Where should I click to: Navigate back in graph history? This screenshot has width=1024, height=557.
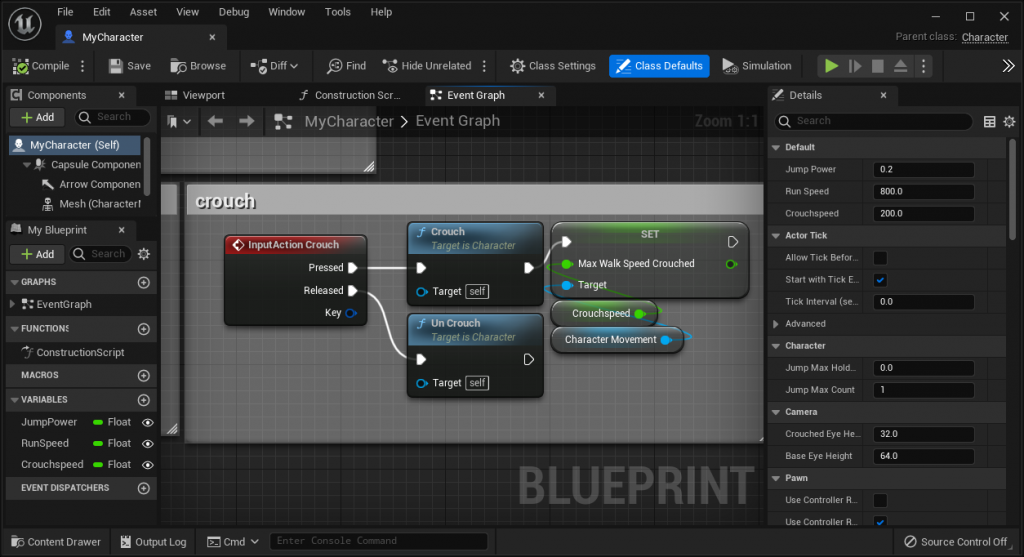(215, 121)
